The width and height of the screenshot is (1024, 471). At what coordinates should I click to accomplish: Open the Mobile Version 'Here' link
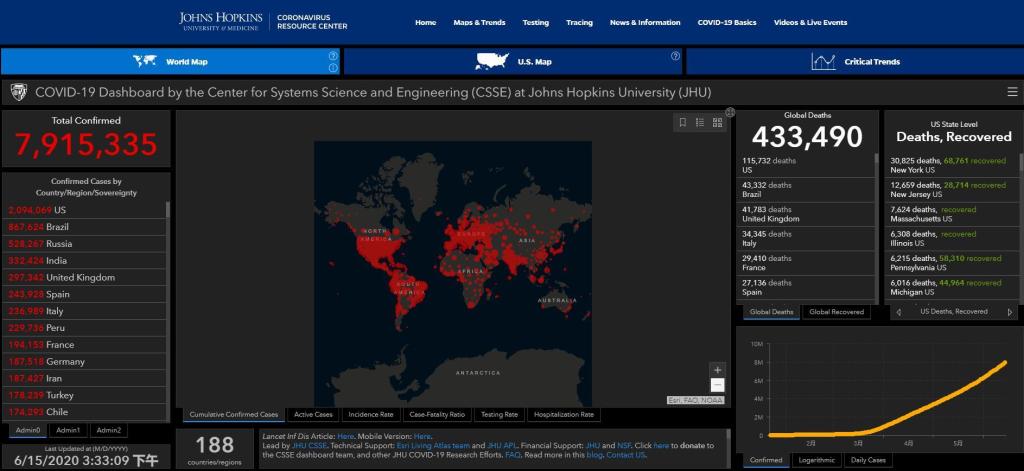point(422,436)
